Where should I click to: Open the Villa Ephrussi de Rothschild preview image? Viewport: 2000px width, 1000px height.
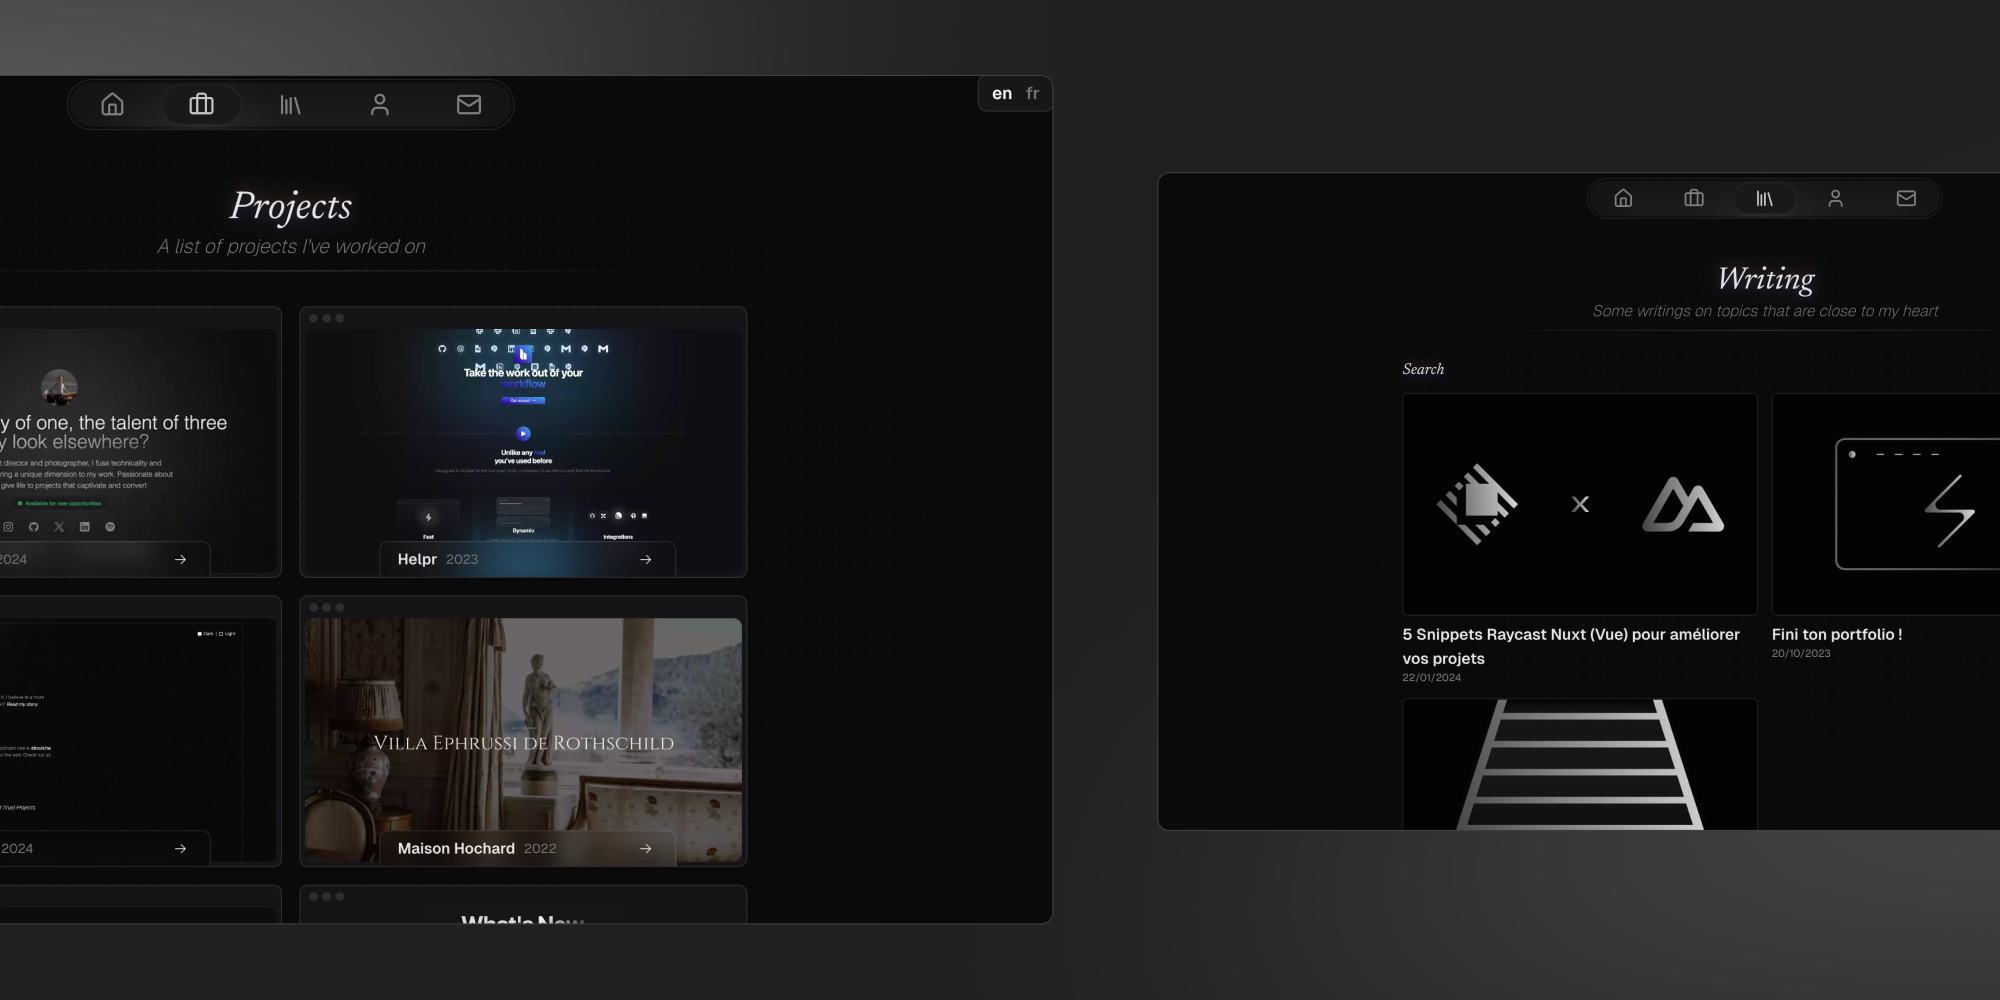click(x=523, y=720)
